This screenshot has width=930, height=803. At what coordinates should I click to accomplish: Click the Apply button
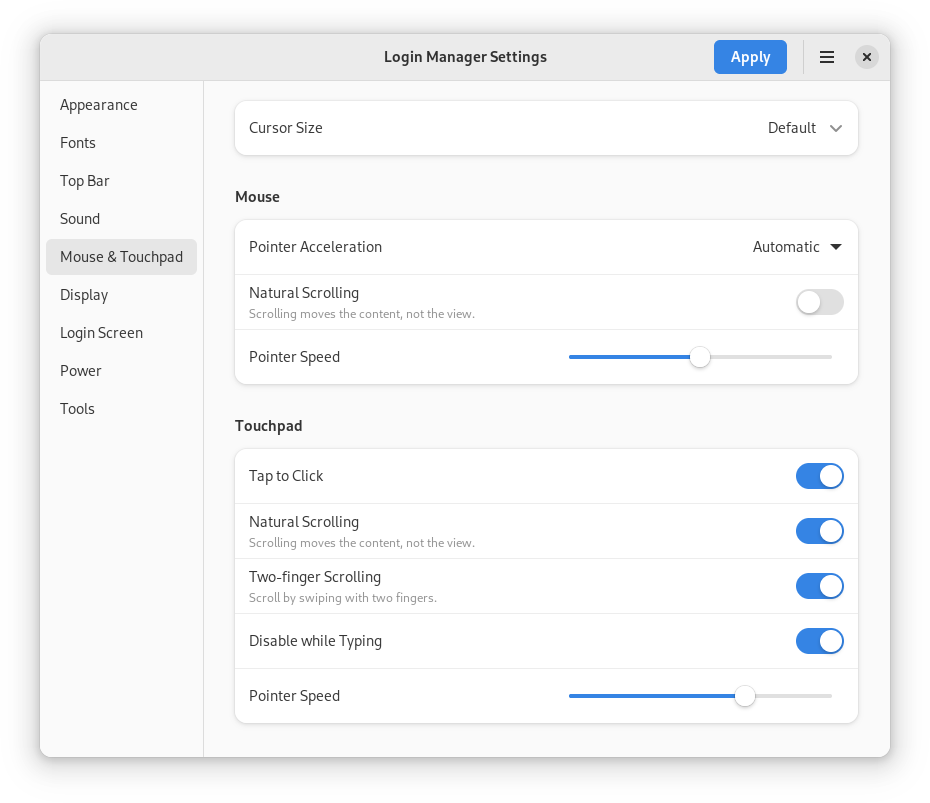point(750,57)
